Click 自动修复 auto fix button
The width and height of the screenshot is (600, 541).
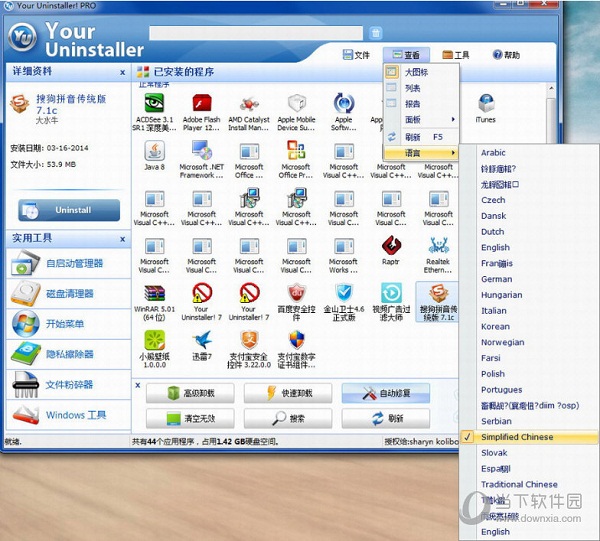click(x=386, y=393)
